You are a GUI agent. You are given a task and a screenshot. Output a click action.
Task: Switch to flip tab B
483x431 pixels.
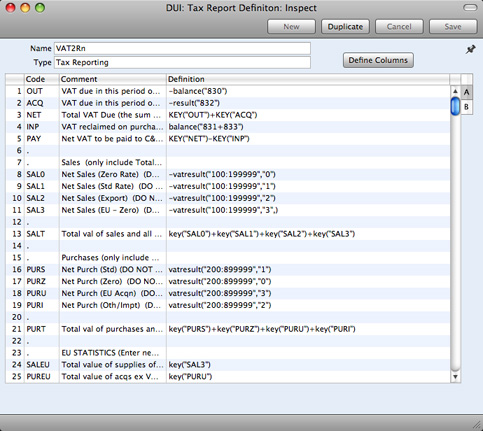coord(466,107)
